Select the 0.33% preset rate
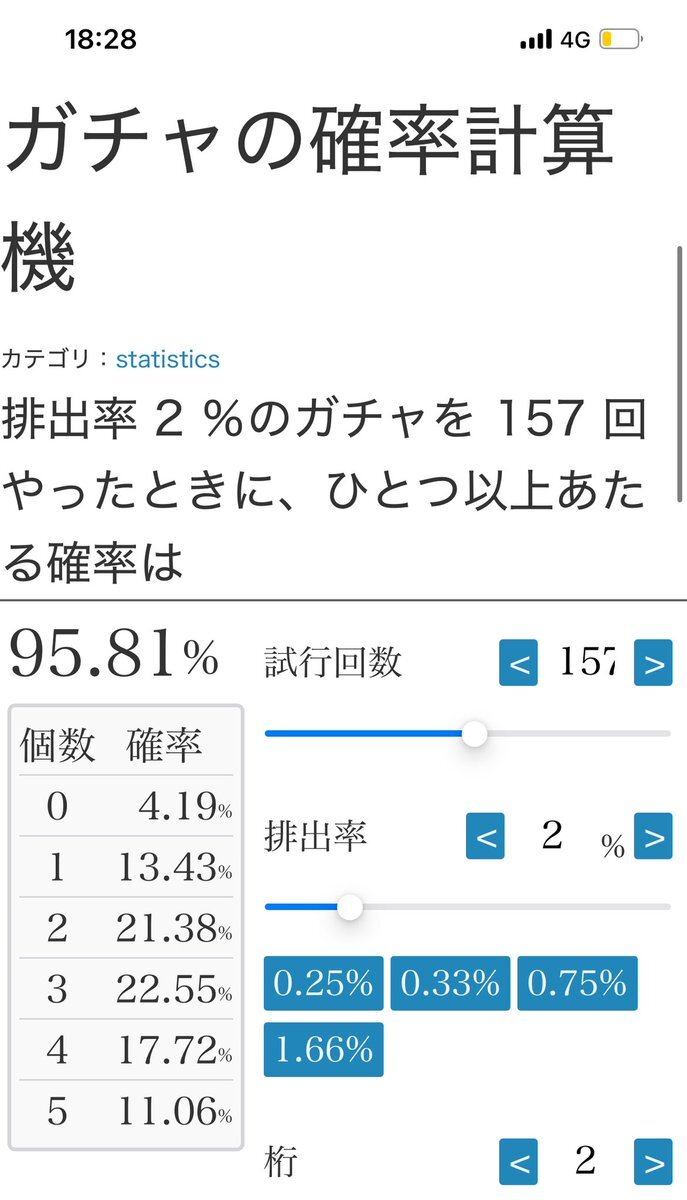687x1200 pixels. 450,983
